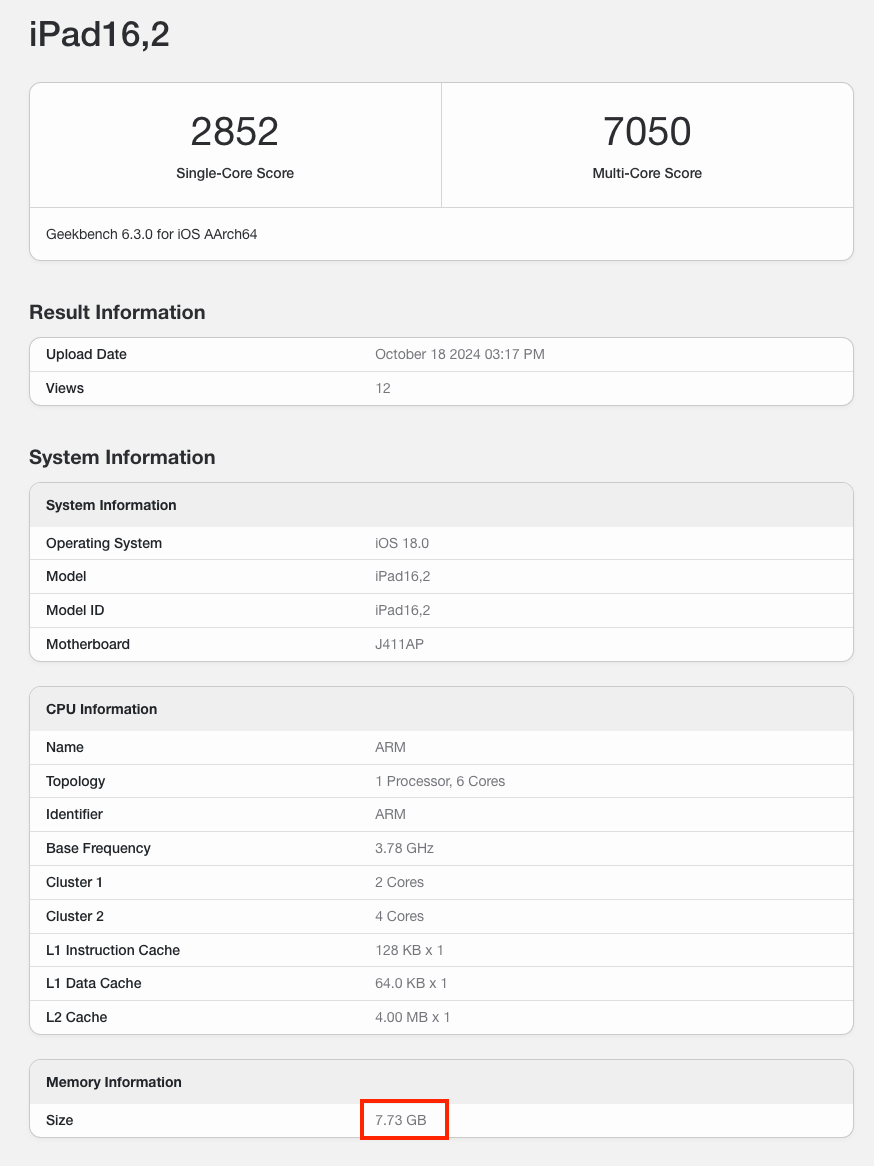Select the October 18 2024 03:17 PM value

(x=460, y=355)
